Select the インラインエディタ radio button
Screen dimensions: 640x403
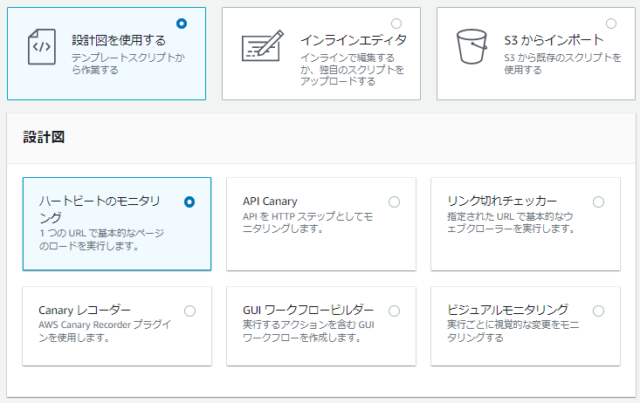click(396, 24)
